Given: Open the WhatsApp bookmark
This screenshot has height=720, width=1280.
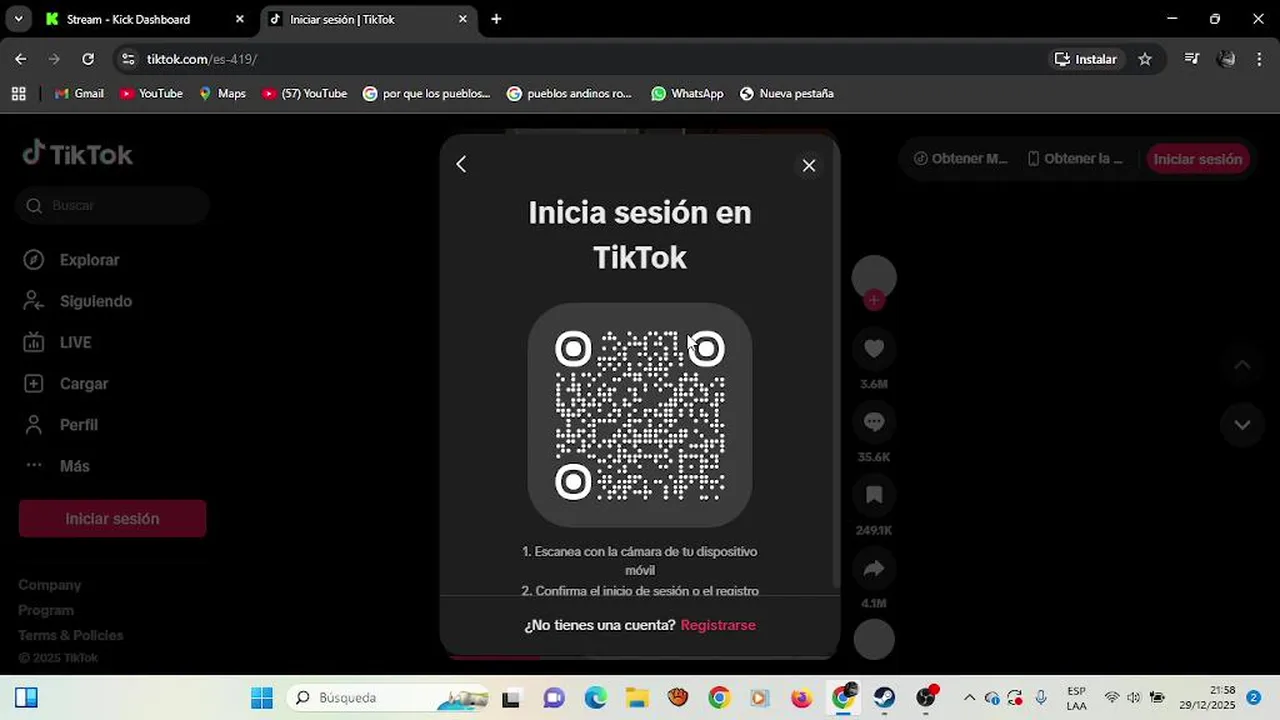Looking at the screenshot, I should pyautogui.click(x=687, y=93).
